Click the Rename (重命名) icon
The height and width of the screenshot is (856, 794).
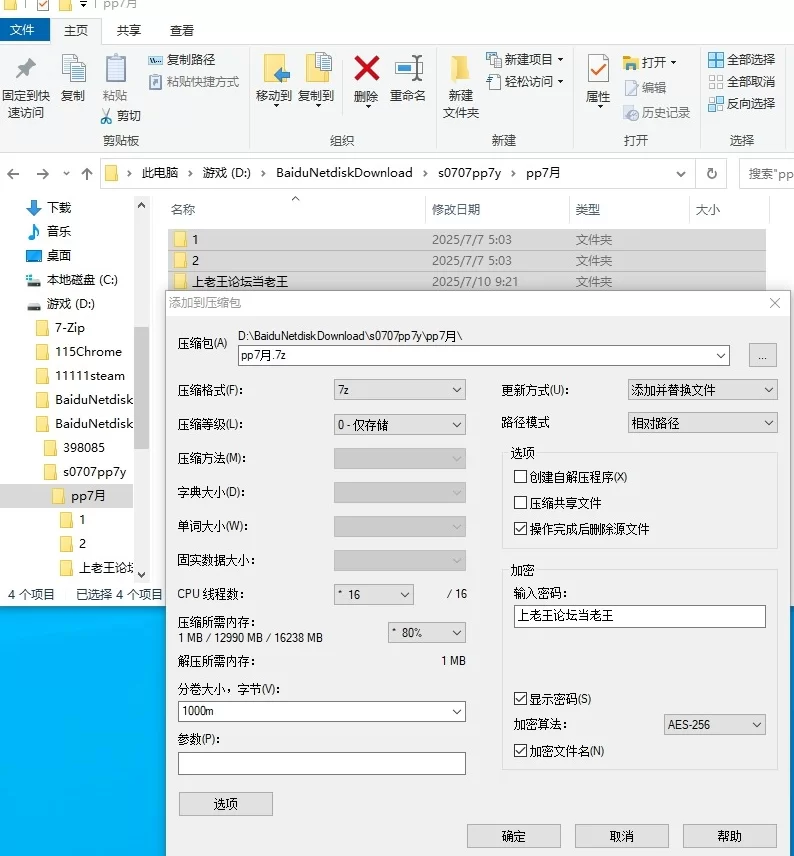408,69
